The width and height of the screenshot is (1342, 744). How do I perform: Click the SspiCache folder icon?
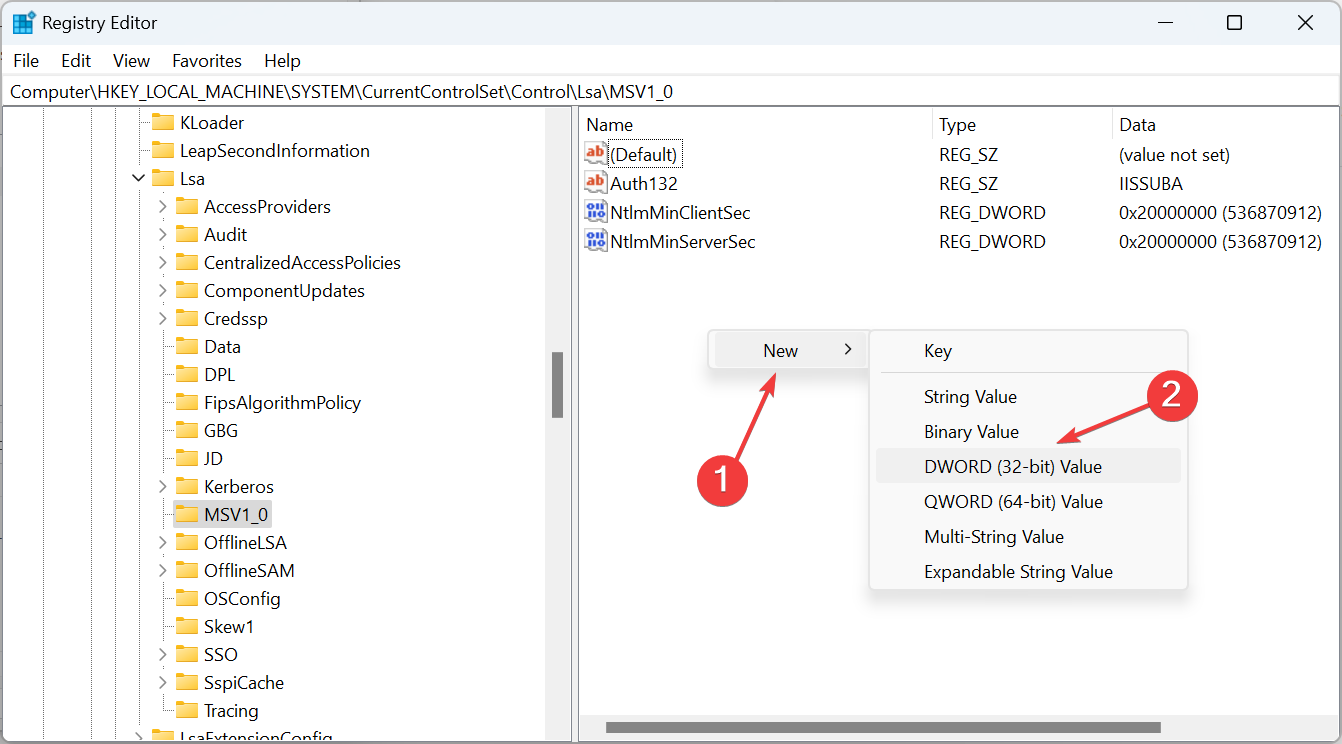[x=187, y=682]
